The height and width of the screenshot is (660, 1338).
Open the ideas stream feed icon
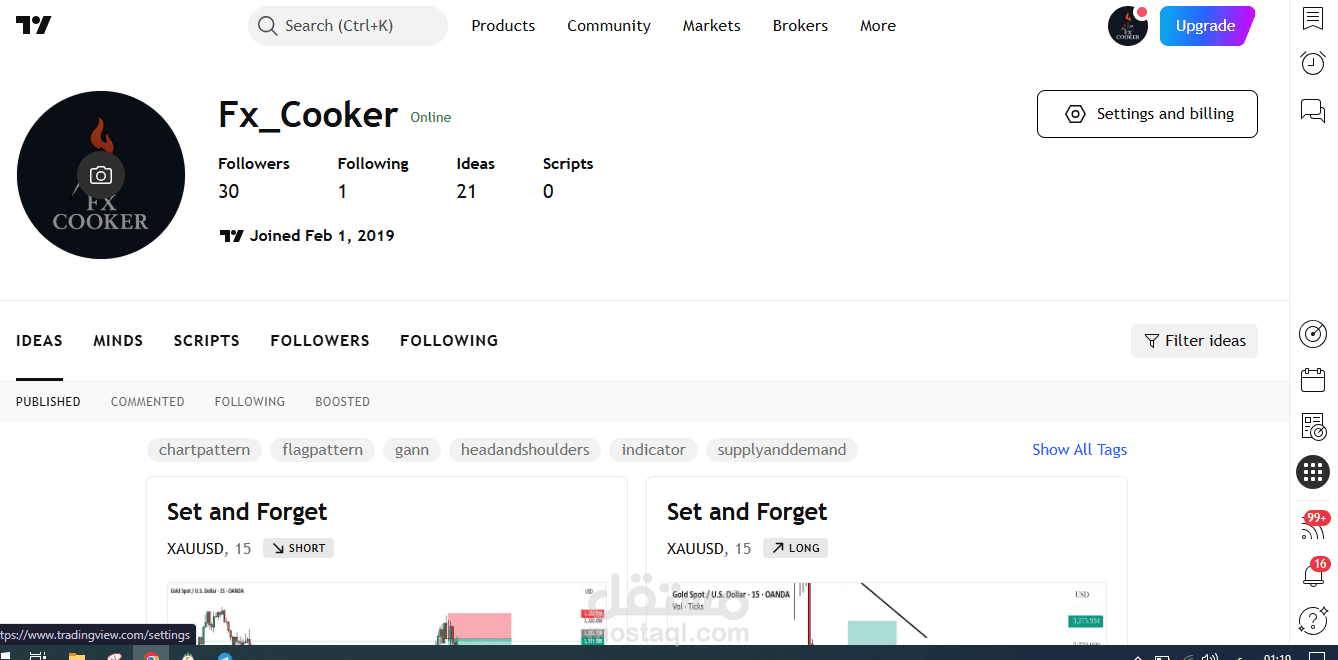click(x=1313, y=526)
